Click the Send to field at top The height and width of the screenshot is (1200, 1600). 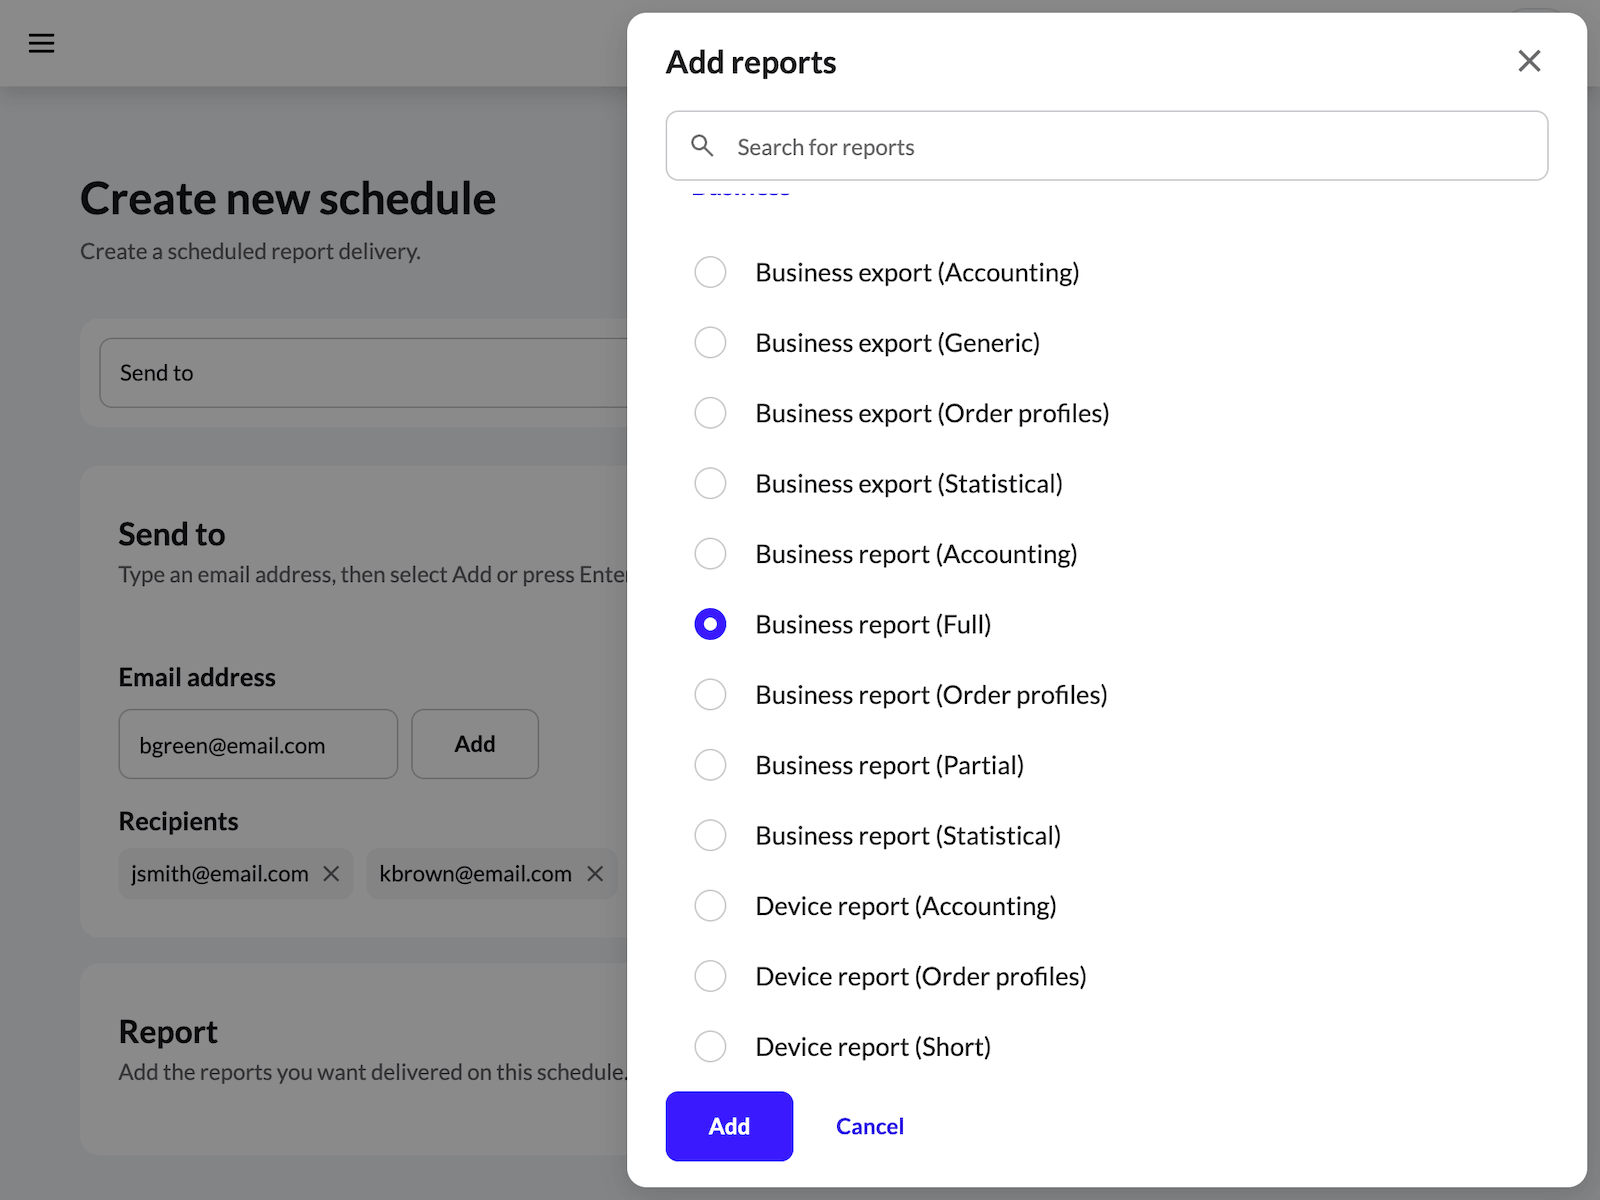point(364,373)
